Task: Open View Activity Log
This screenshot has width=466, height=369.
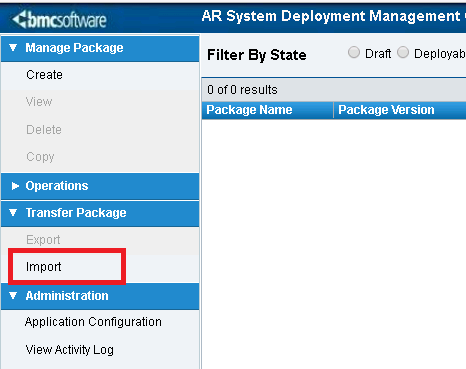Action: pos(70,350)
